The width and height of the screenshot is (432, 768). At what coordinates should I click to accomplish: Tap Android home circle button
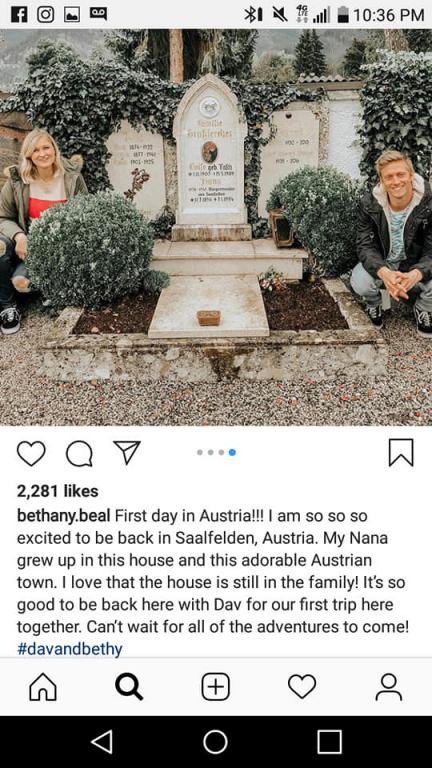215,742
